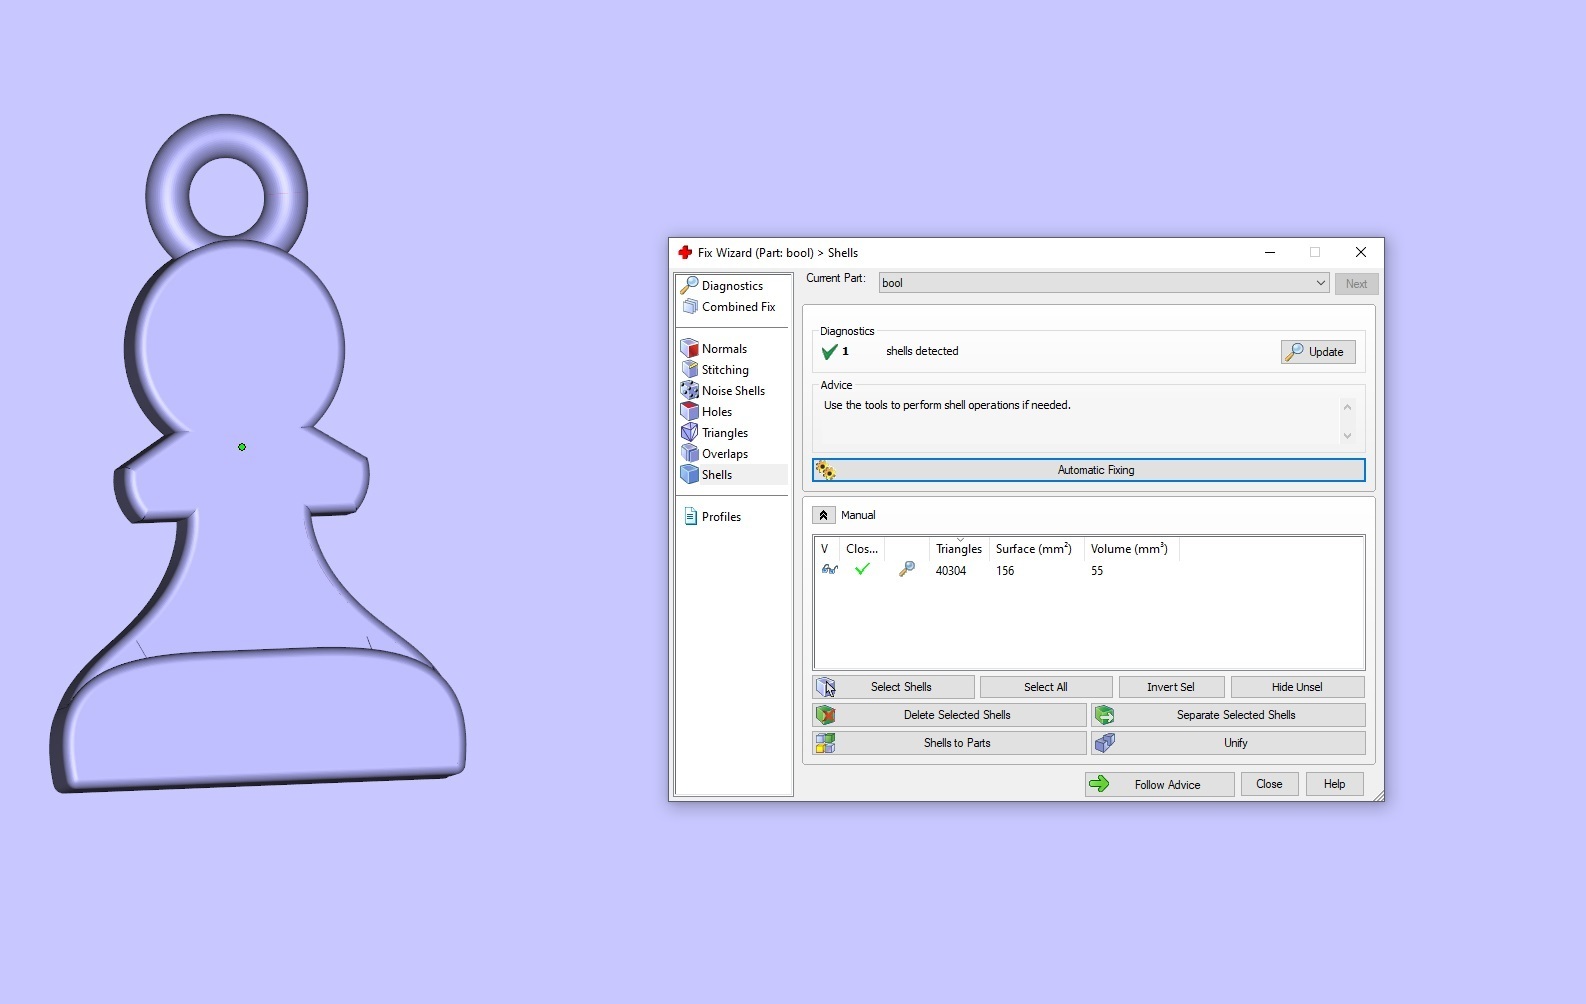Click the Triangles cube icon
The width and height of the screenshot is (1586, 1004).
click(689, 433)
